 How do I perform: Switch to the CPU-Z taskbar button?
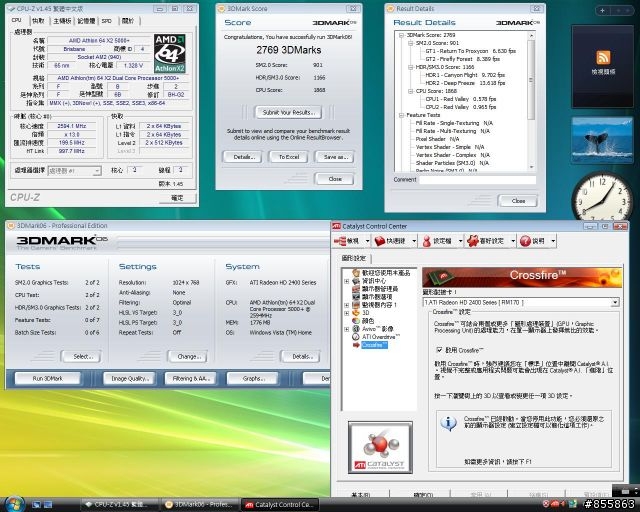coord(120,505)
